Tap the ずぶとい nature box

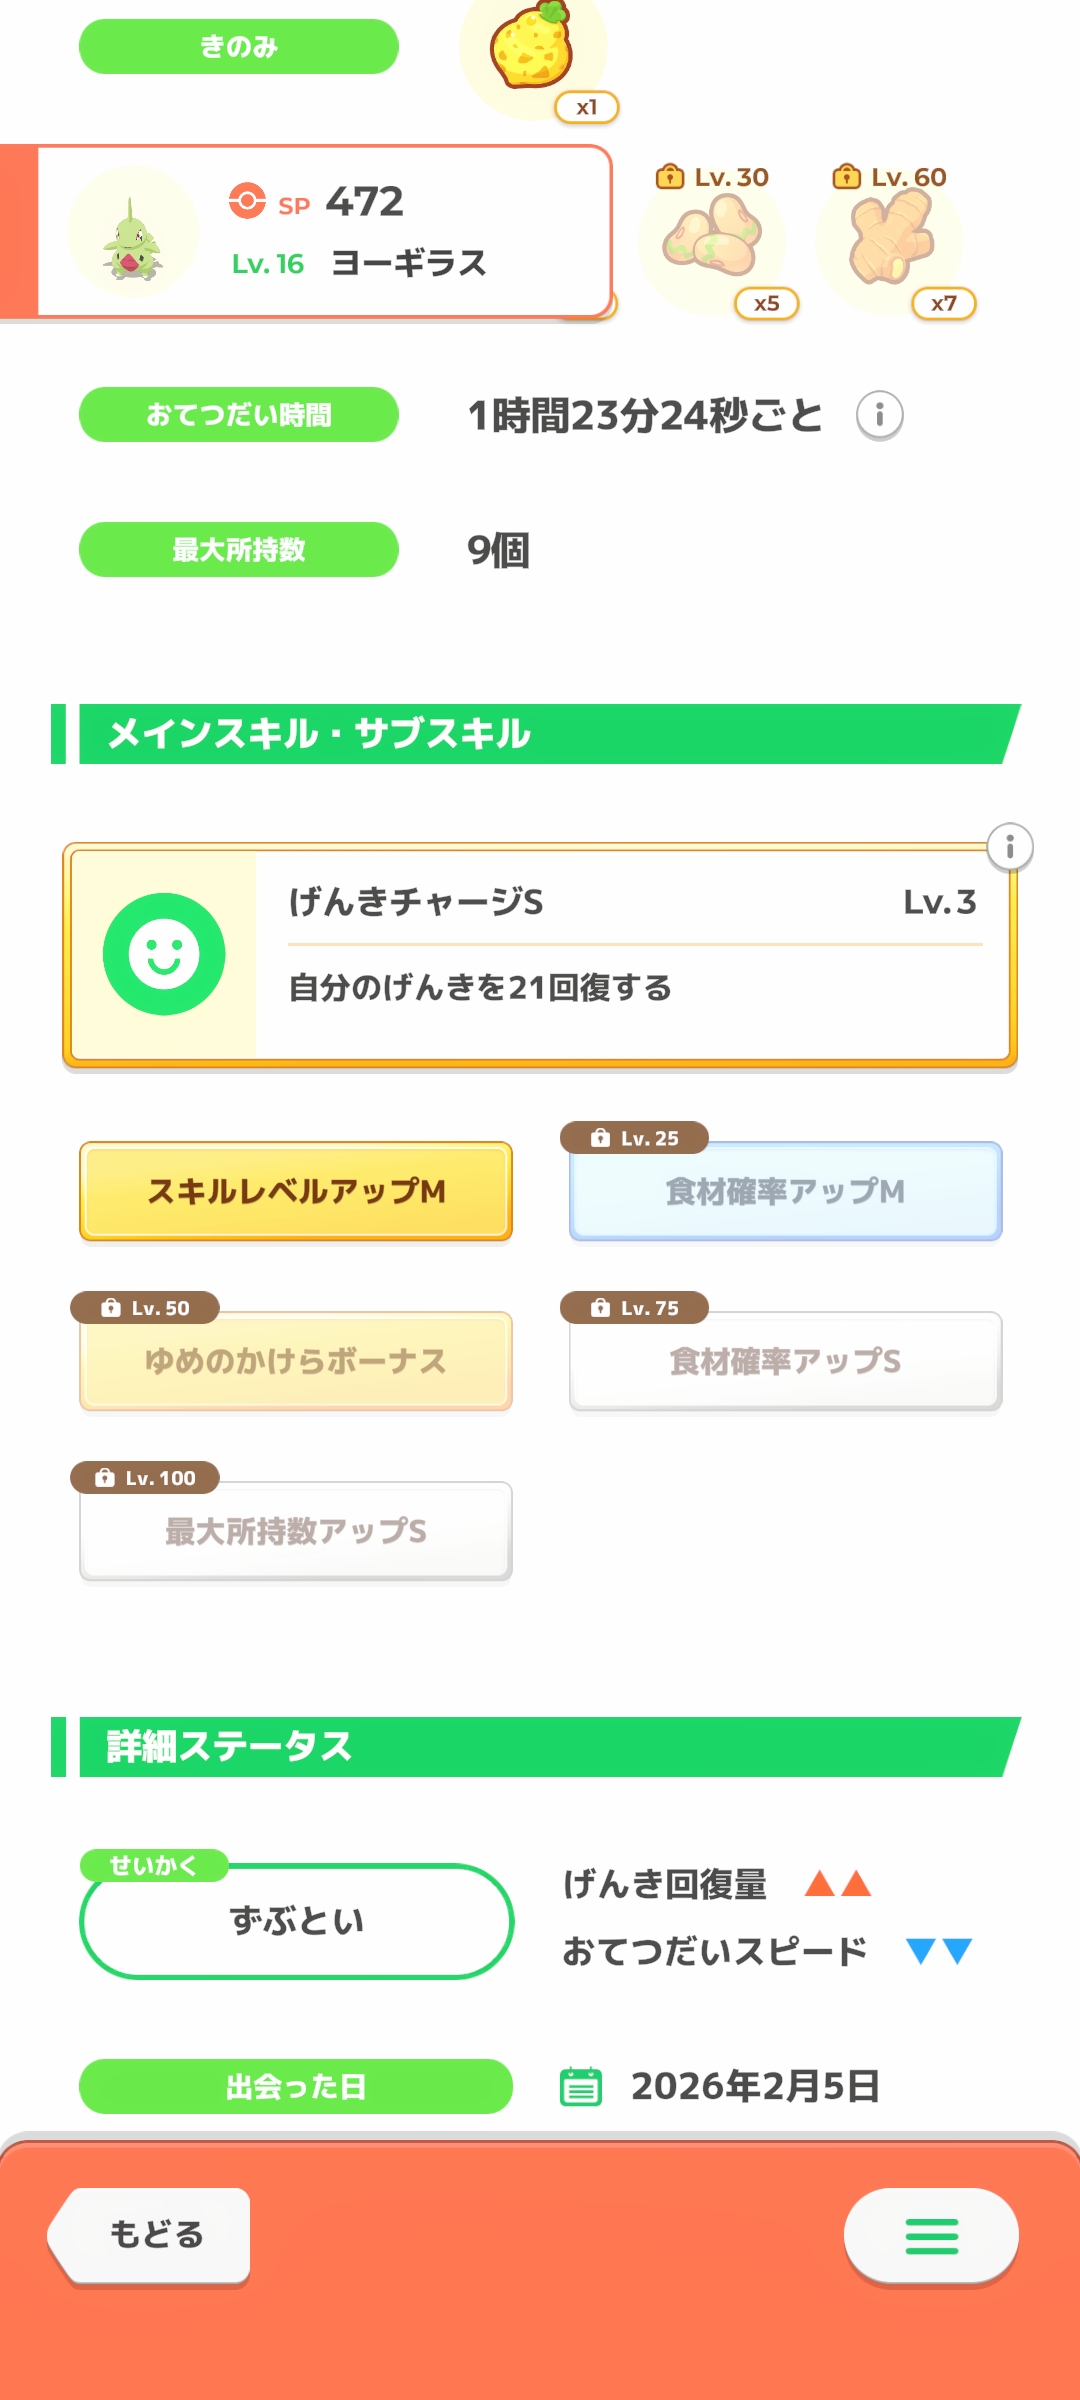[296, 1921]
